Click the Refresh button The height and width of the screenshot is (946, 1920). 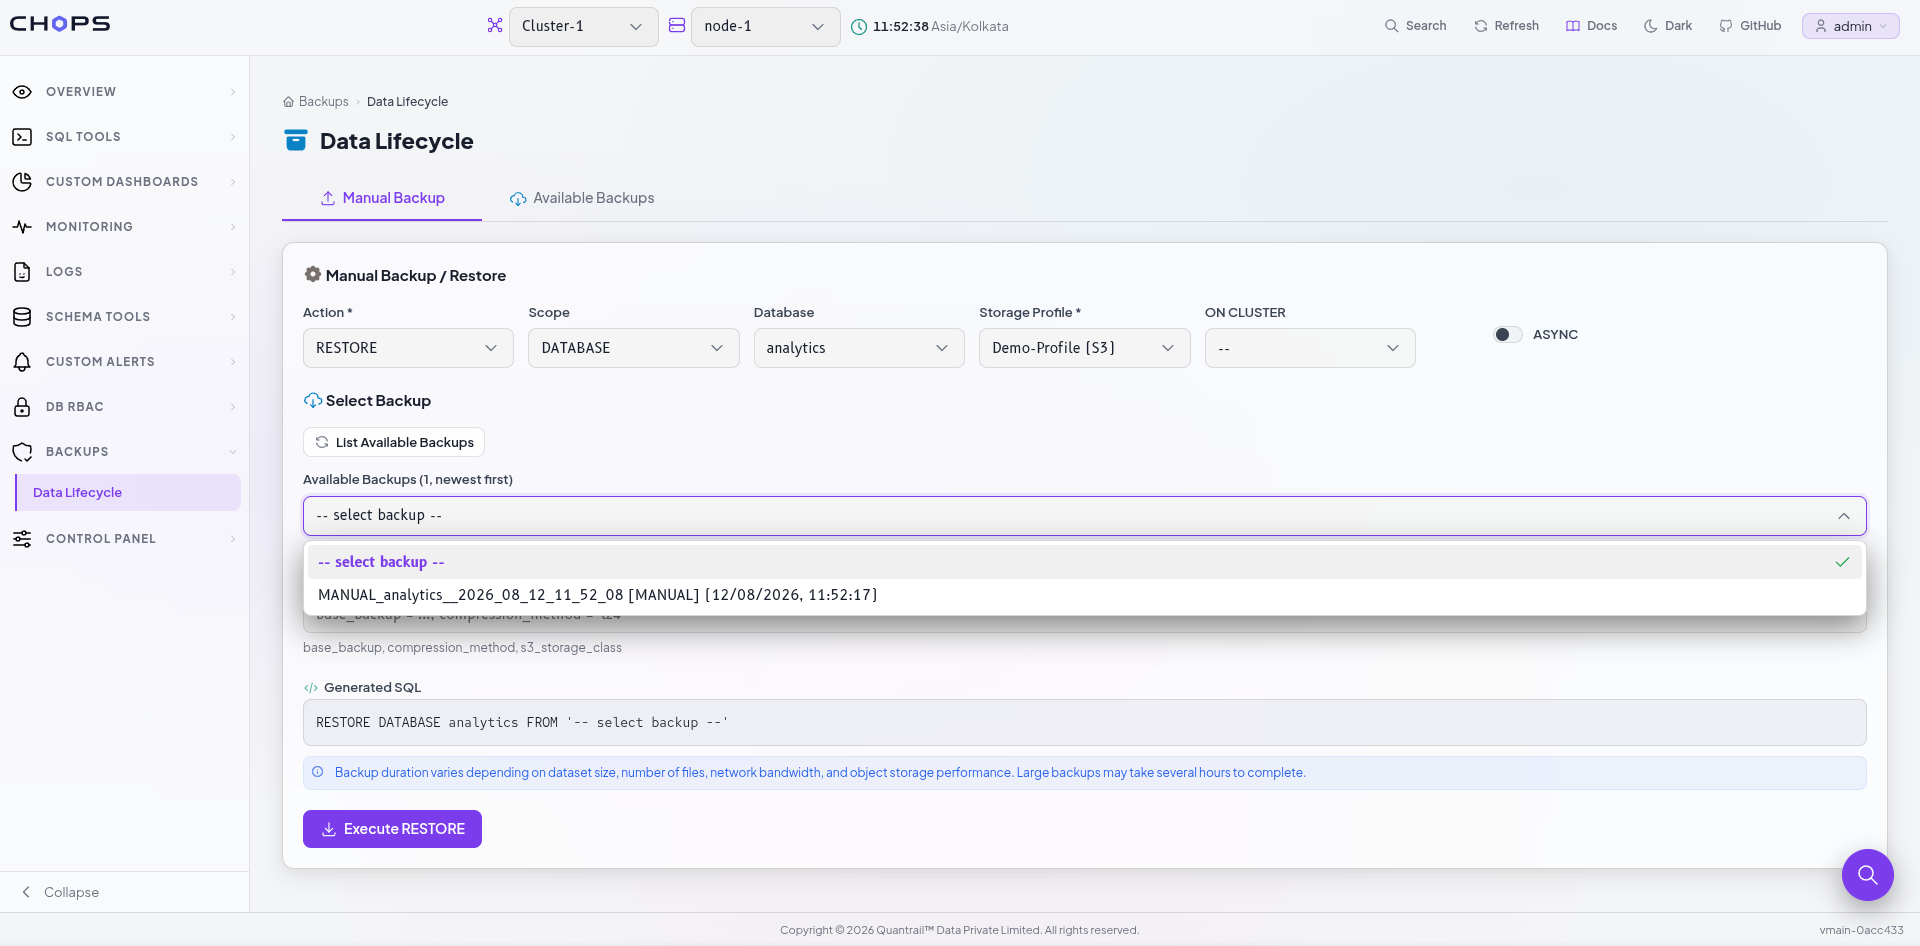[1506, 26]
